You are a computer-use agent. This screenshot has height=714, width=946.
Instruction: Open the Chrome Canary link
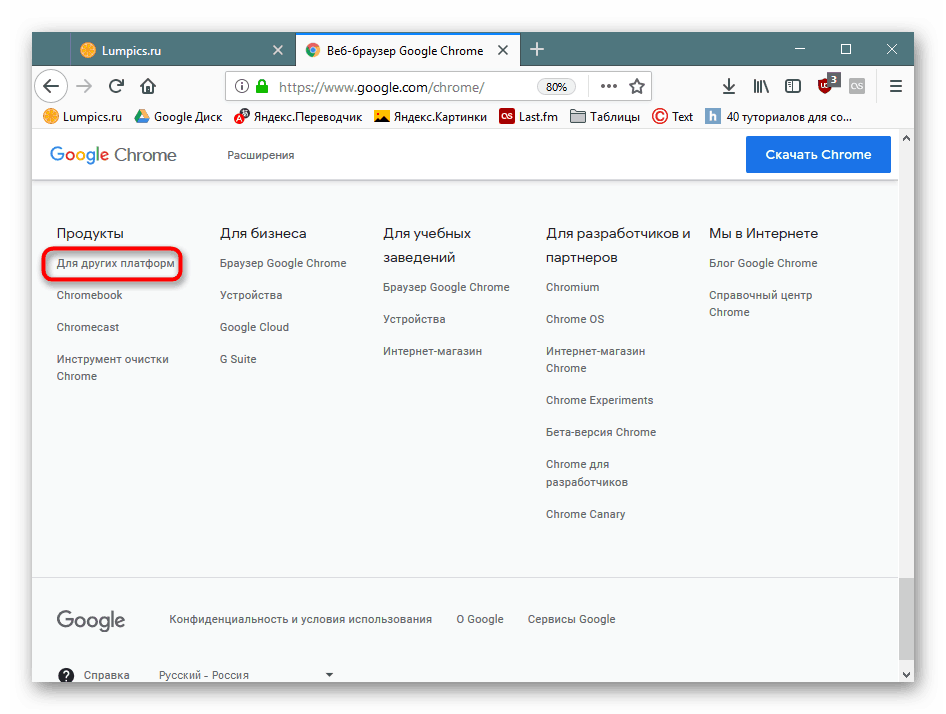585,514
